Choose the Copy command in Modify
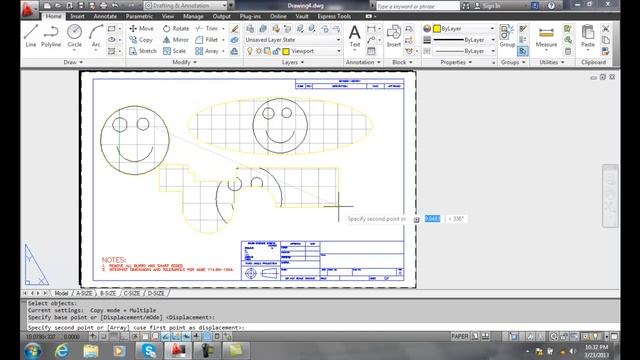This screenshot has width=640, height=360. [x=141, y=40]
